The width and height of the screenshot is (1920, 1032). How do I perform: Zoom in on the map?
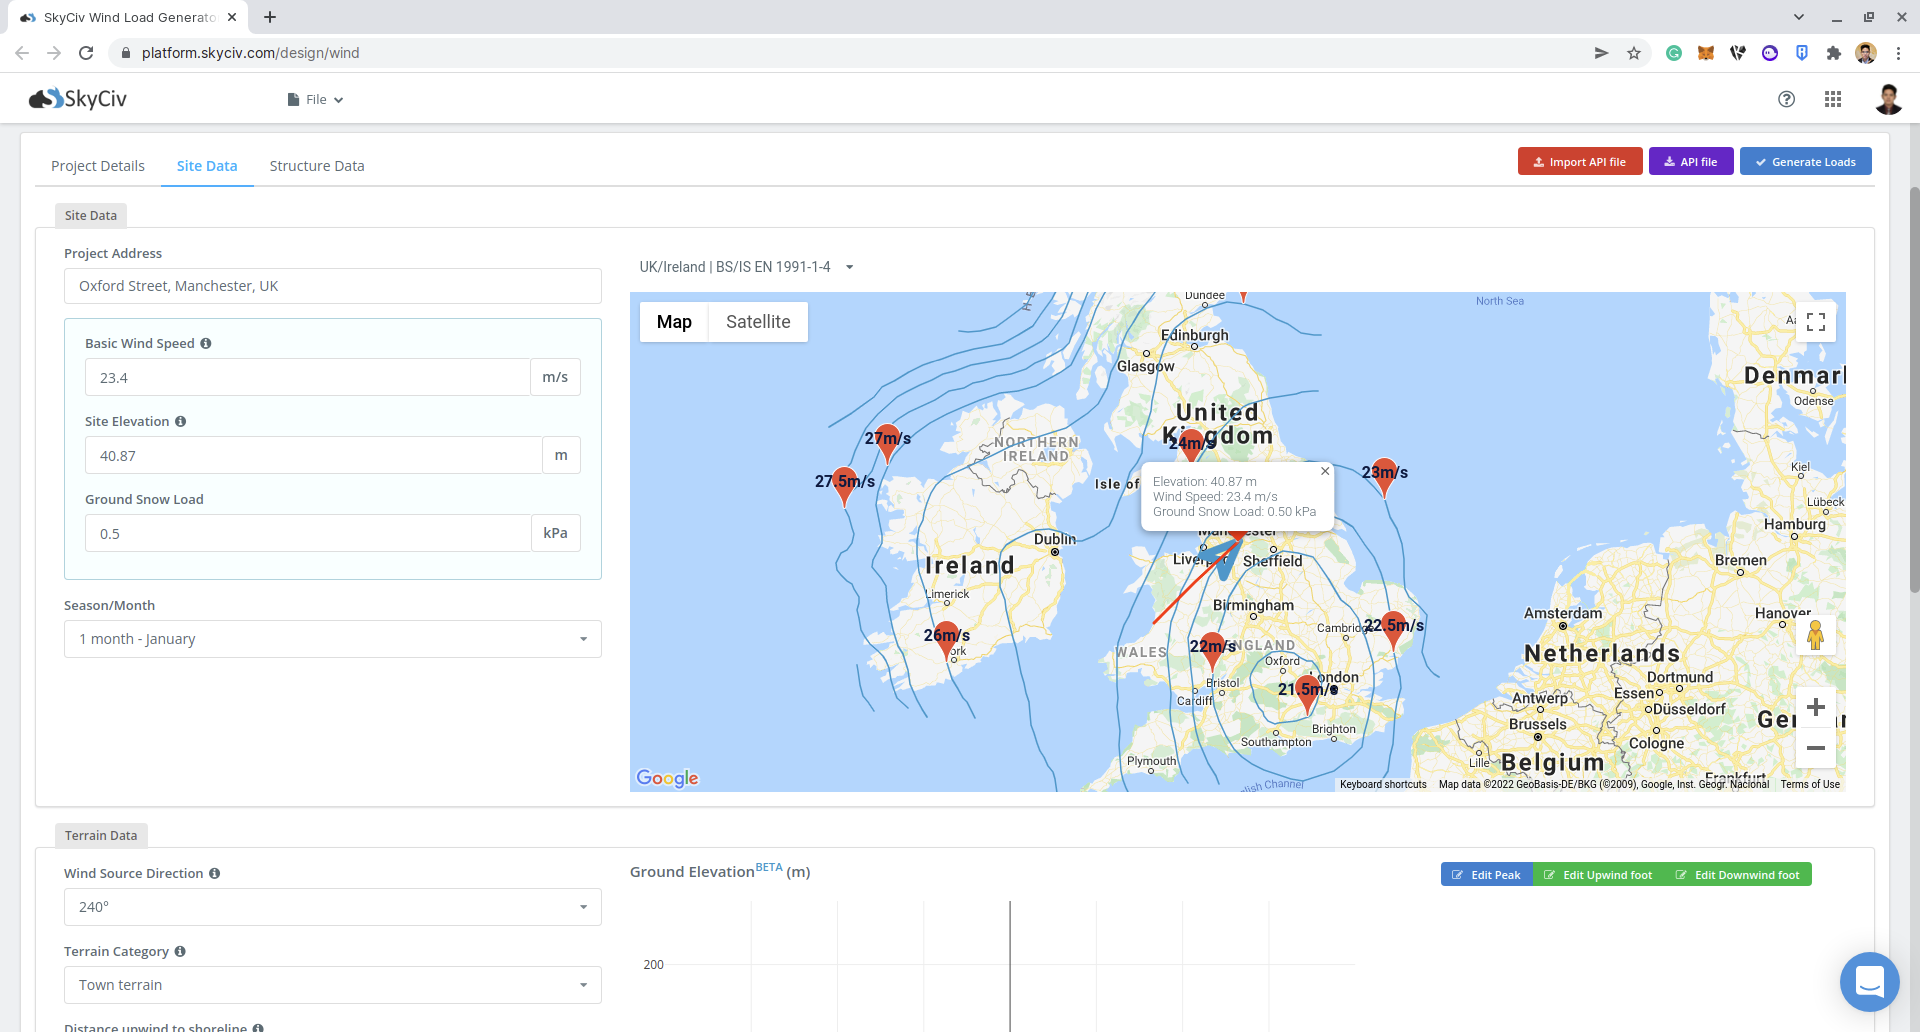click(x=1815, y=707)
